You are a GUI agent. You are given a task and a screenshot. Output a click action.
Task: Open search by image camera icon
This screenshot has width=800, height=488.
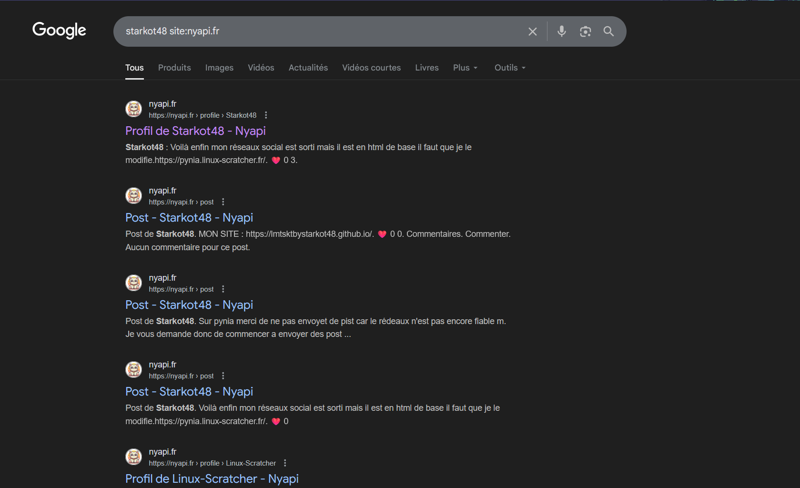(x=585, y=32)
